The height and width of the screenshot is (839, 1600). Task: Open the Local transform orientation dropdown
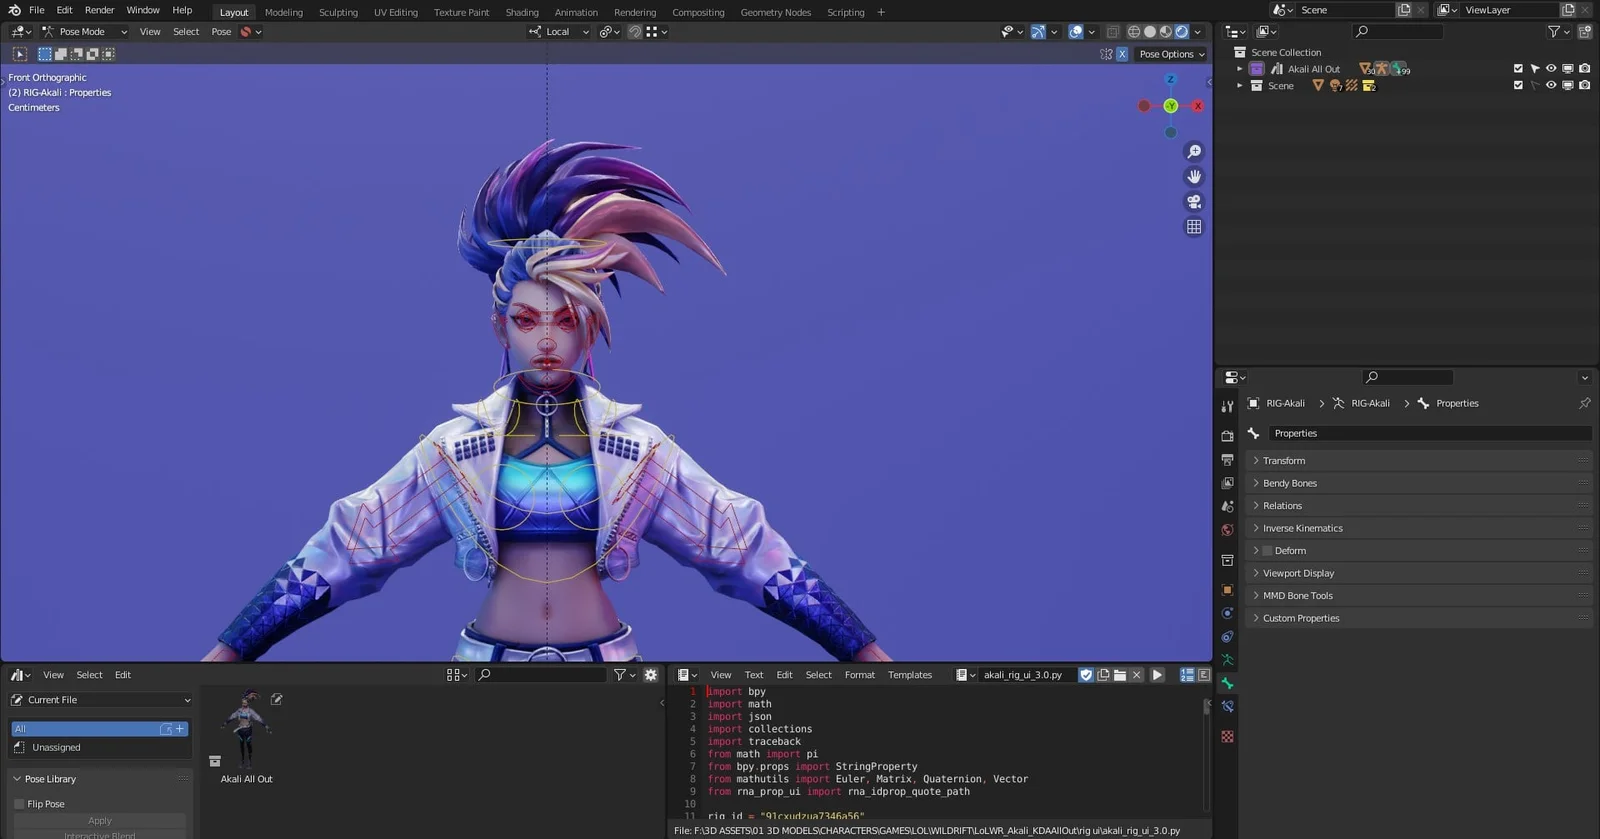click(559, 32)
